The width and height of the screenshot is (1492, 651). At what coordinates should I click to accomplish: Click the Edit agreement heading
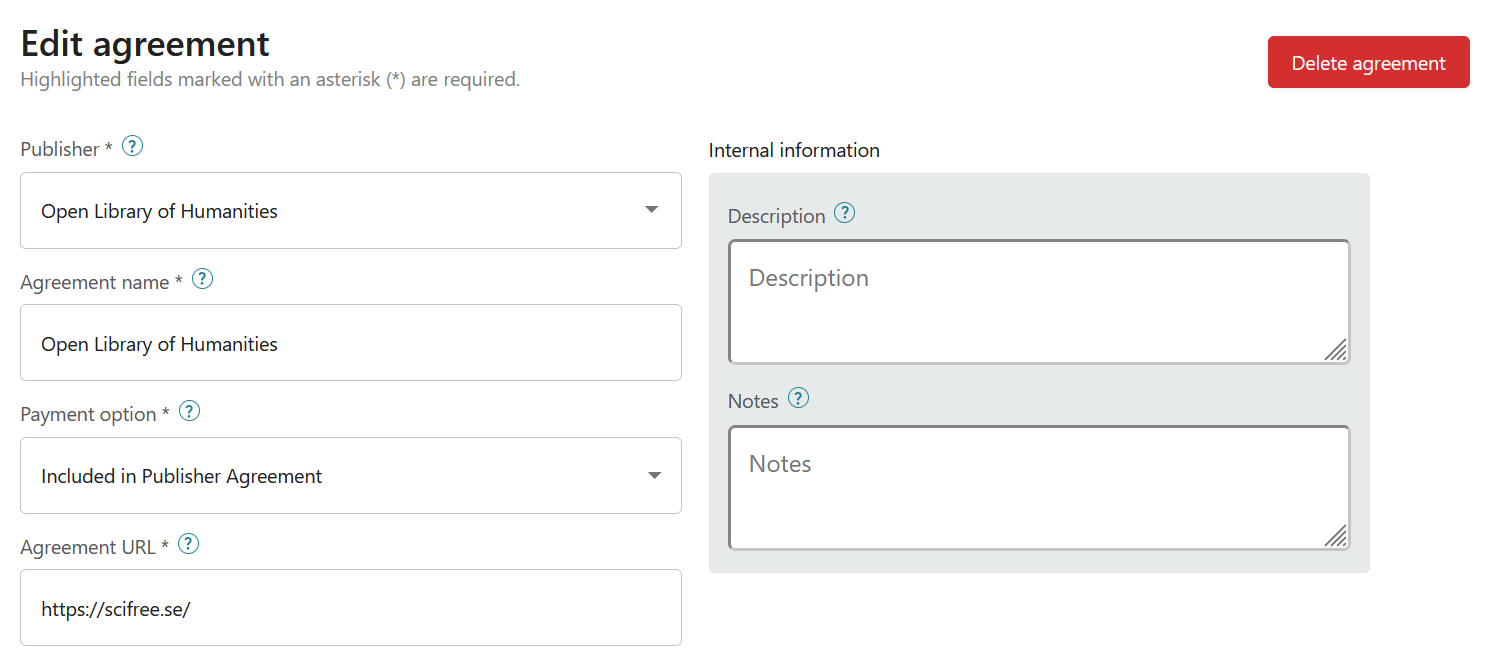pos(144,42)
